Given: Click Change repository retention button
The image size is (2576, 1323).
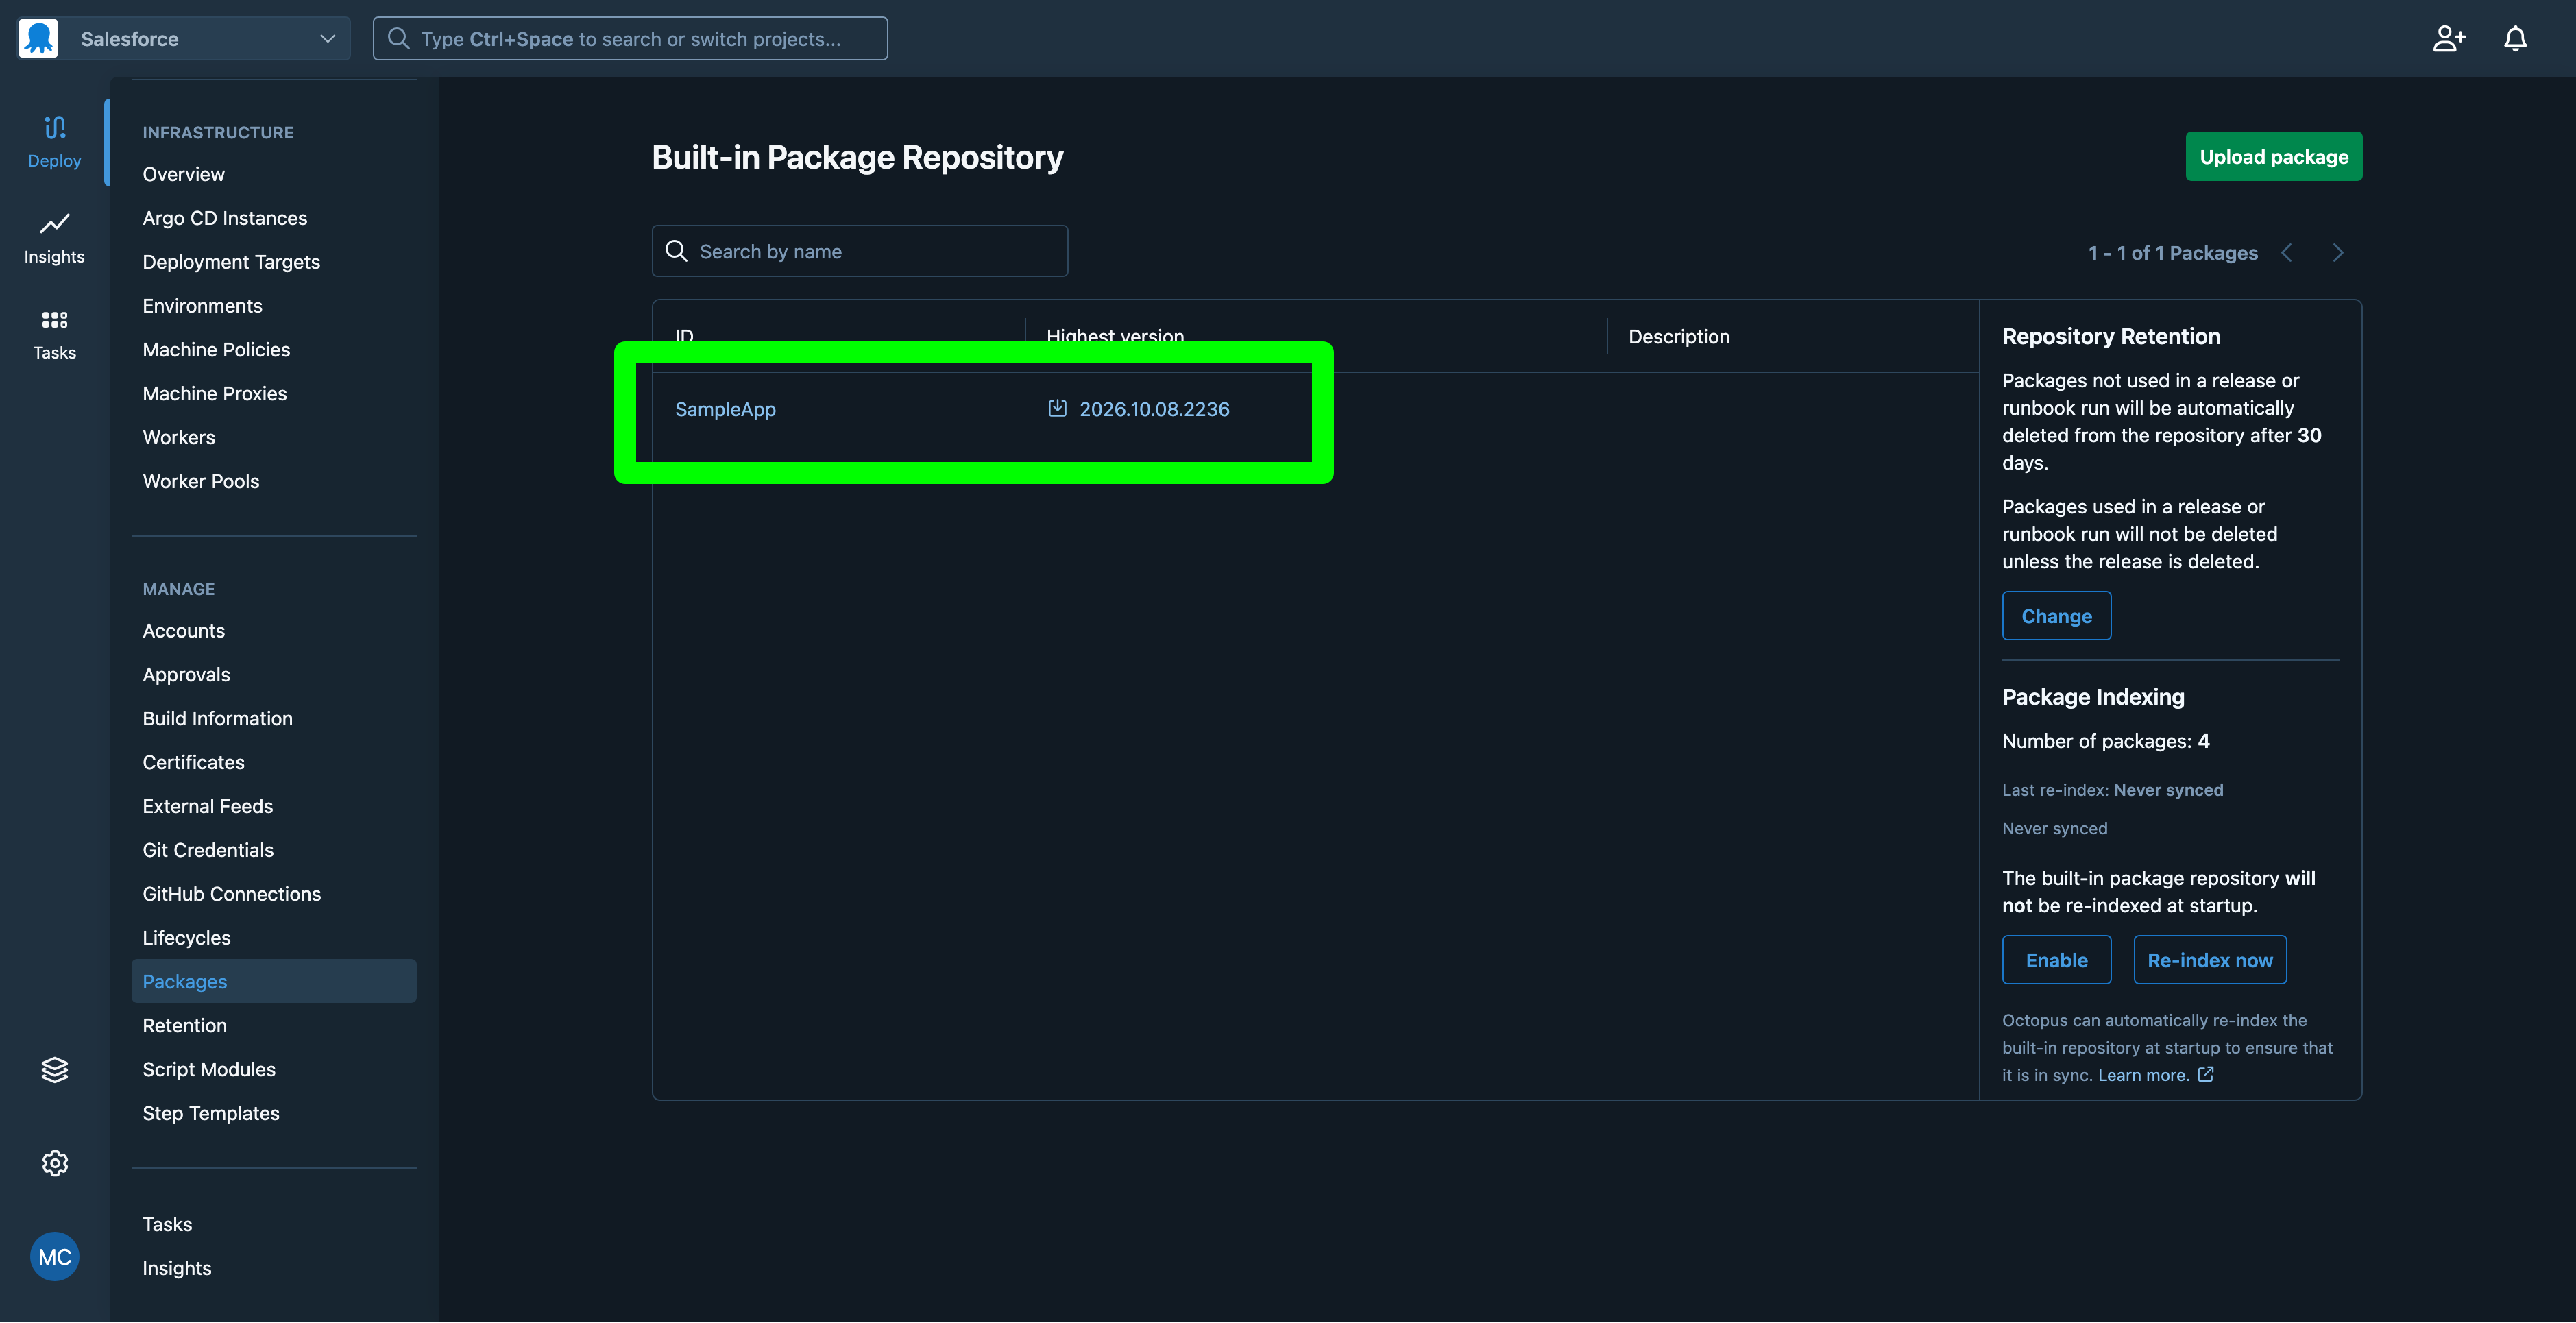Looking at the screenshot, I should [2056, 616].
